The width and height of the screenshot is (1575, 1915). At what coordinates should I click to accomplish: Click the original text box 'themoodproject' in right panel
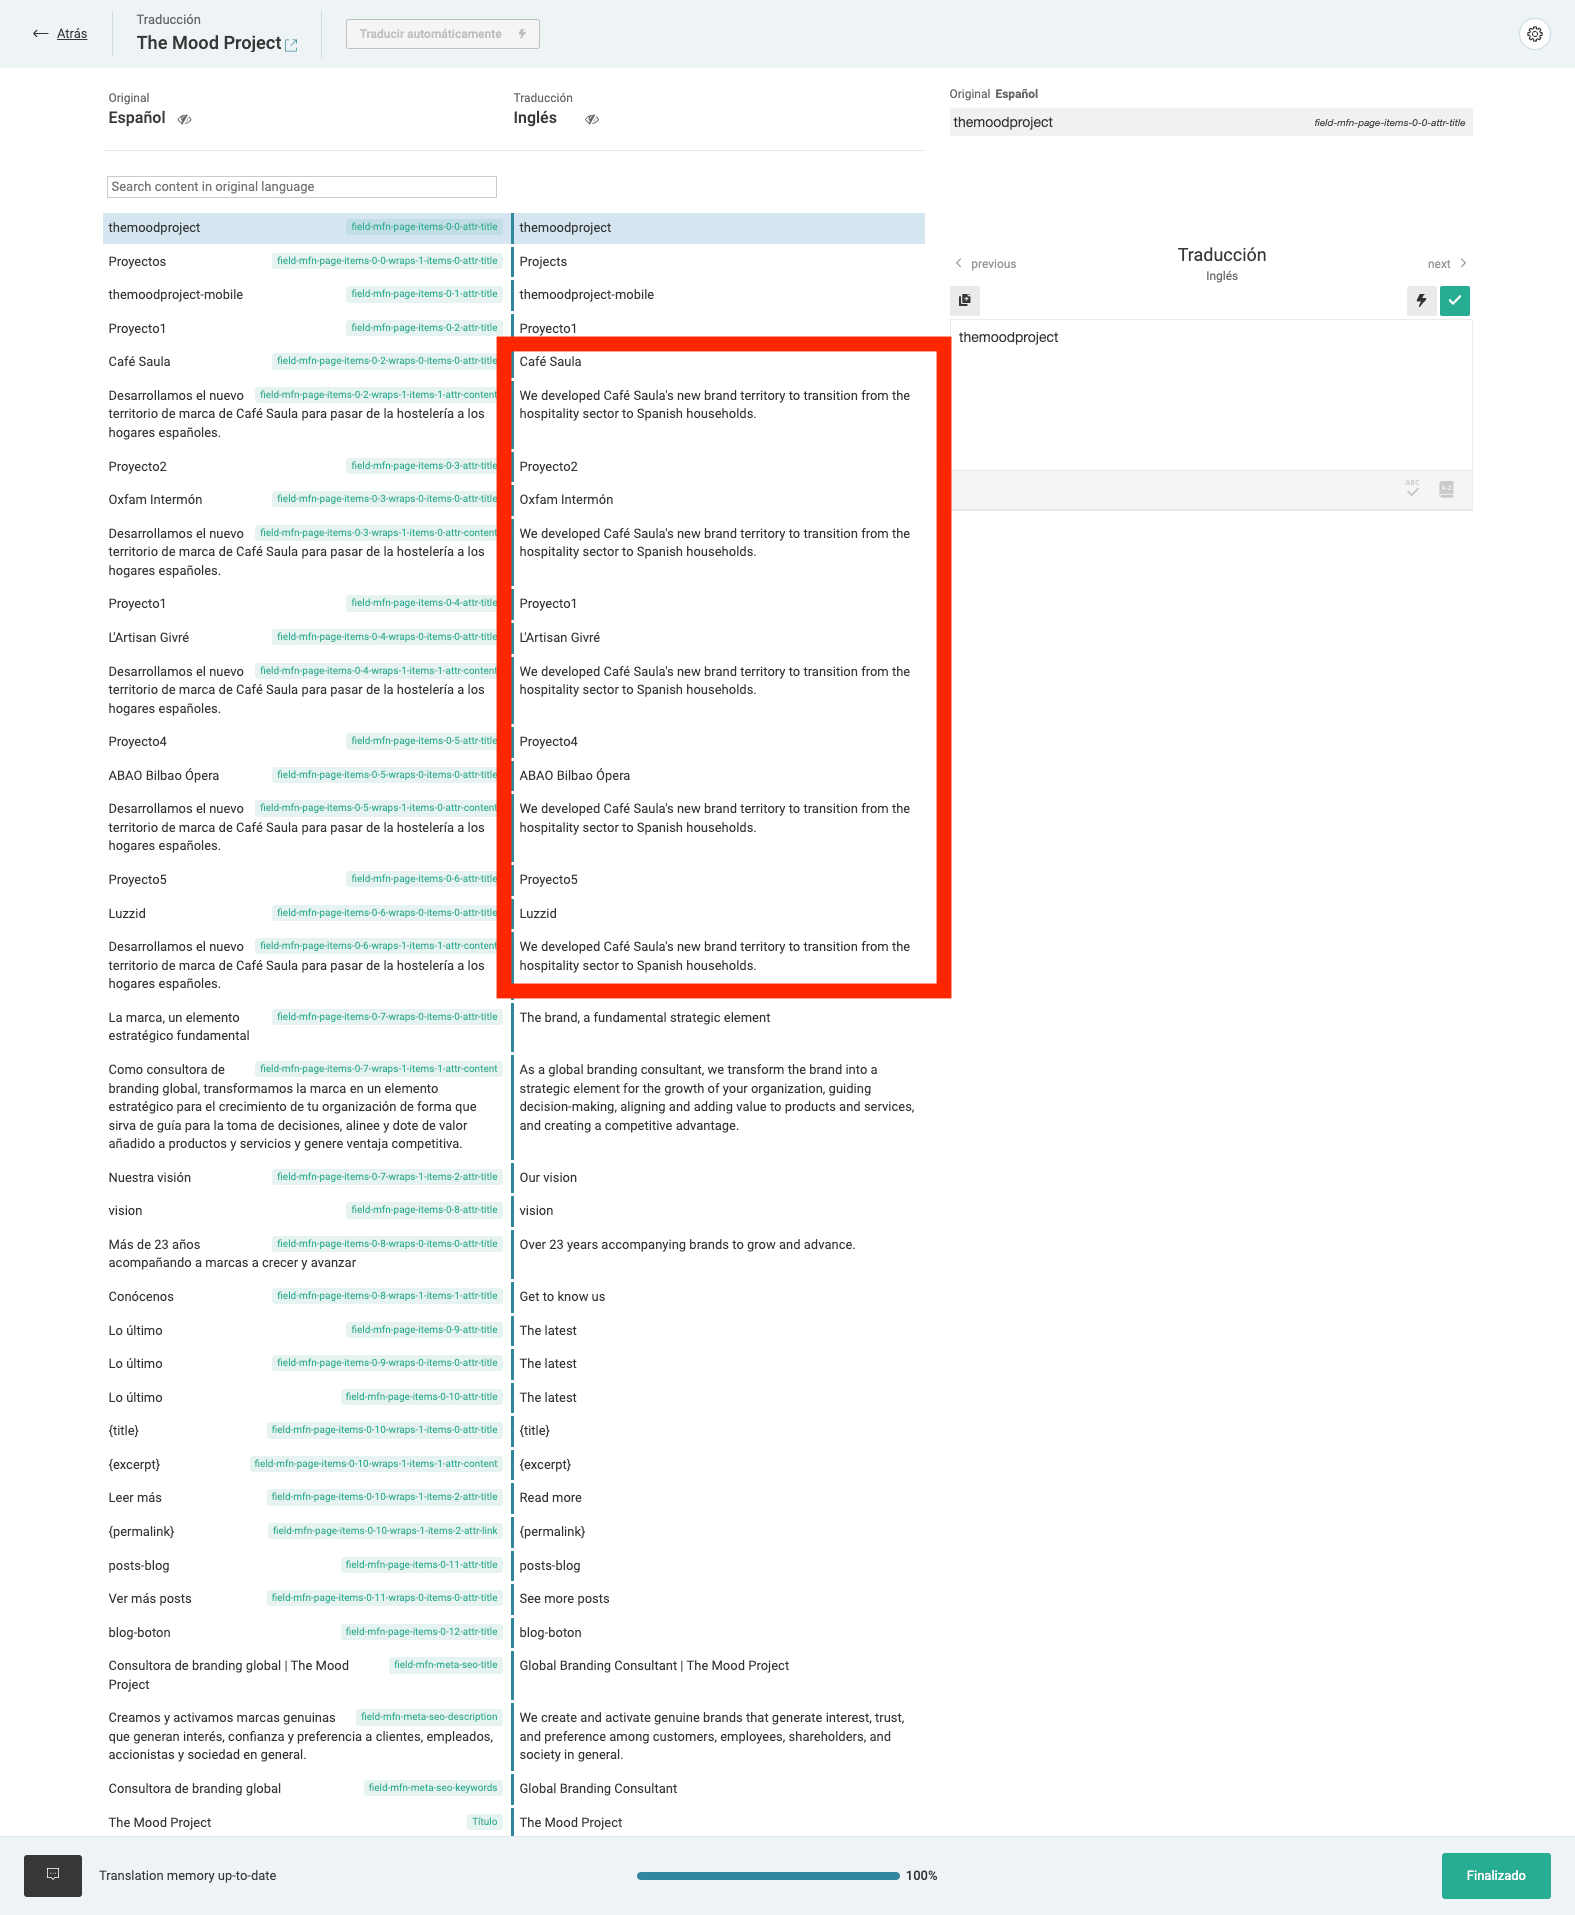(1211, 122)
